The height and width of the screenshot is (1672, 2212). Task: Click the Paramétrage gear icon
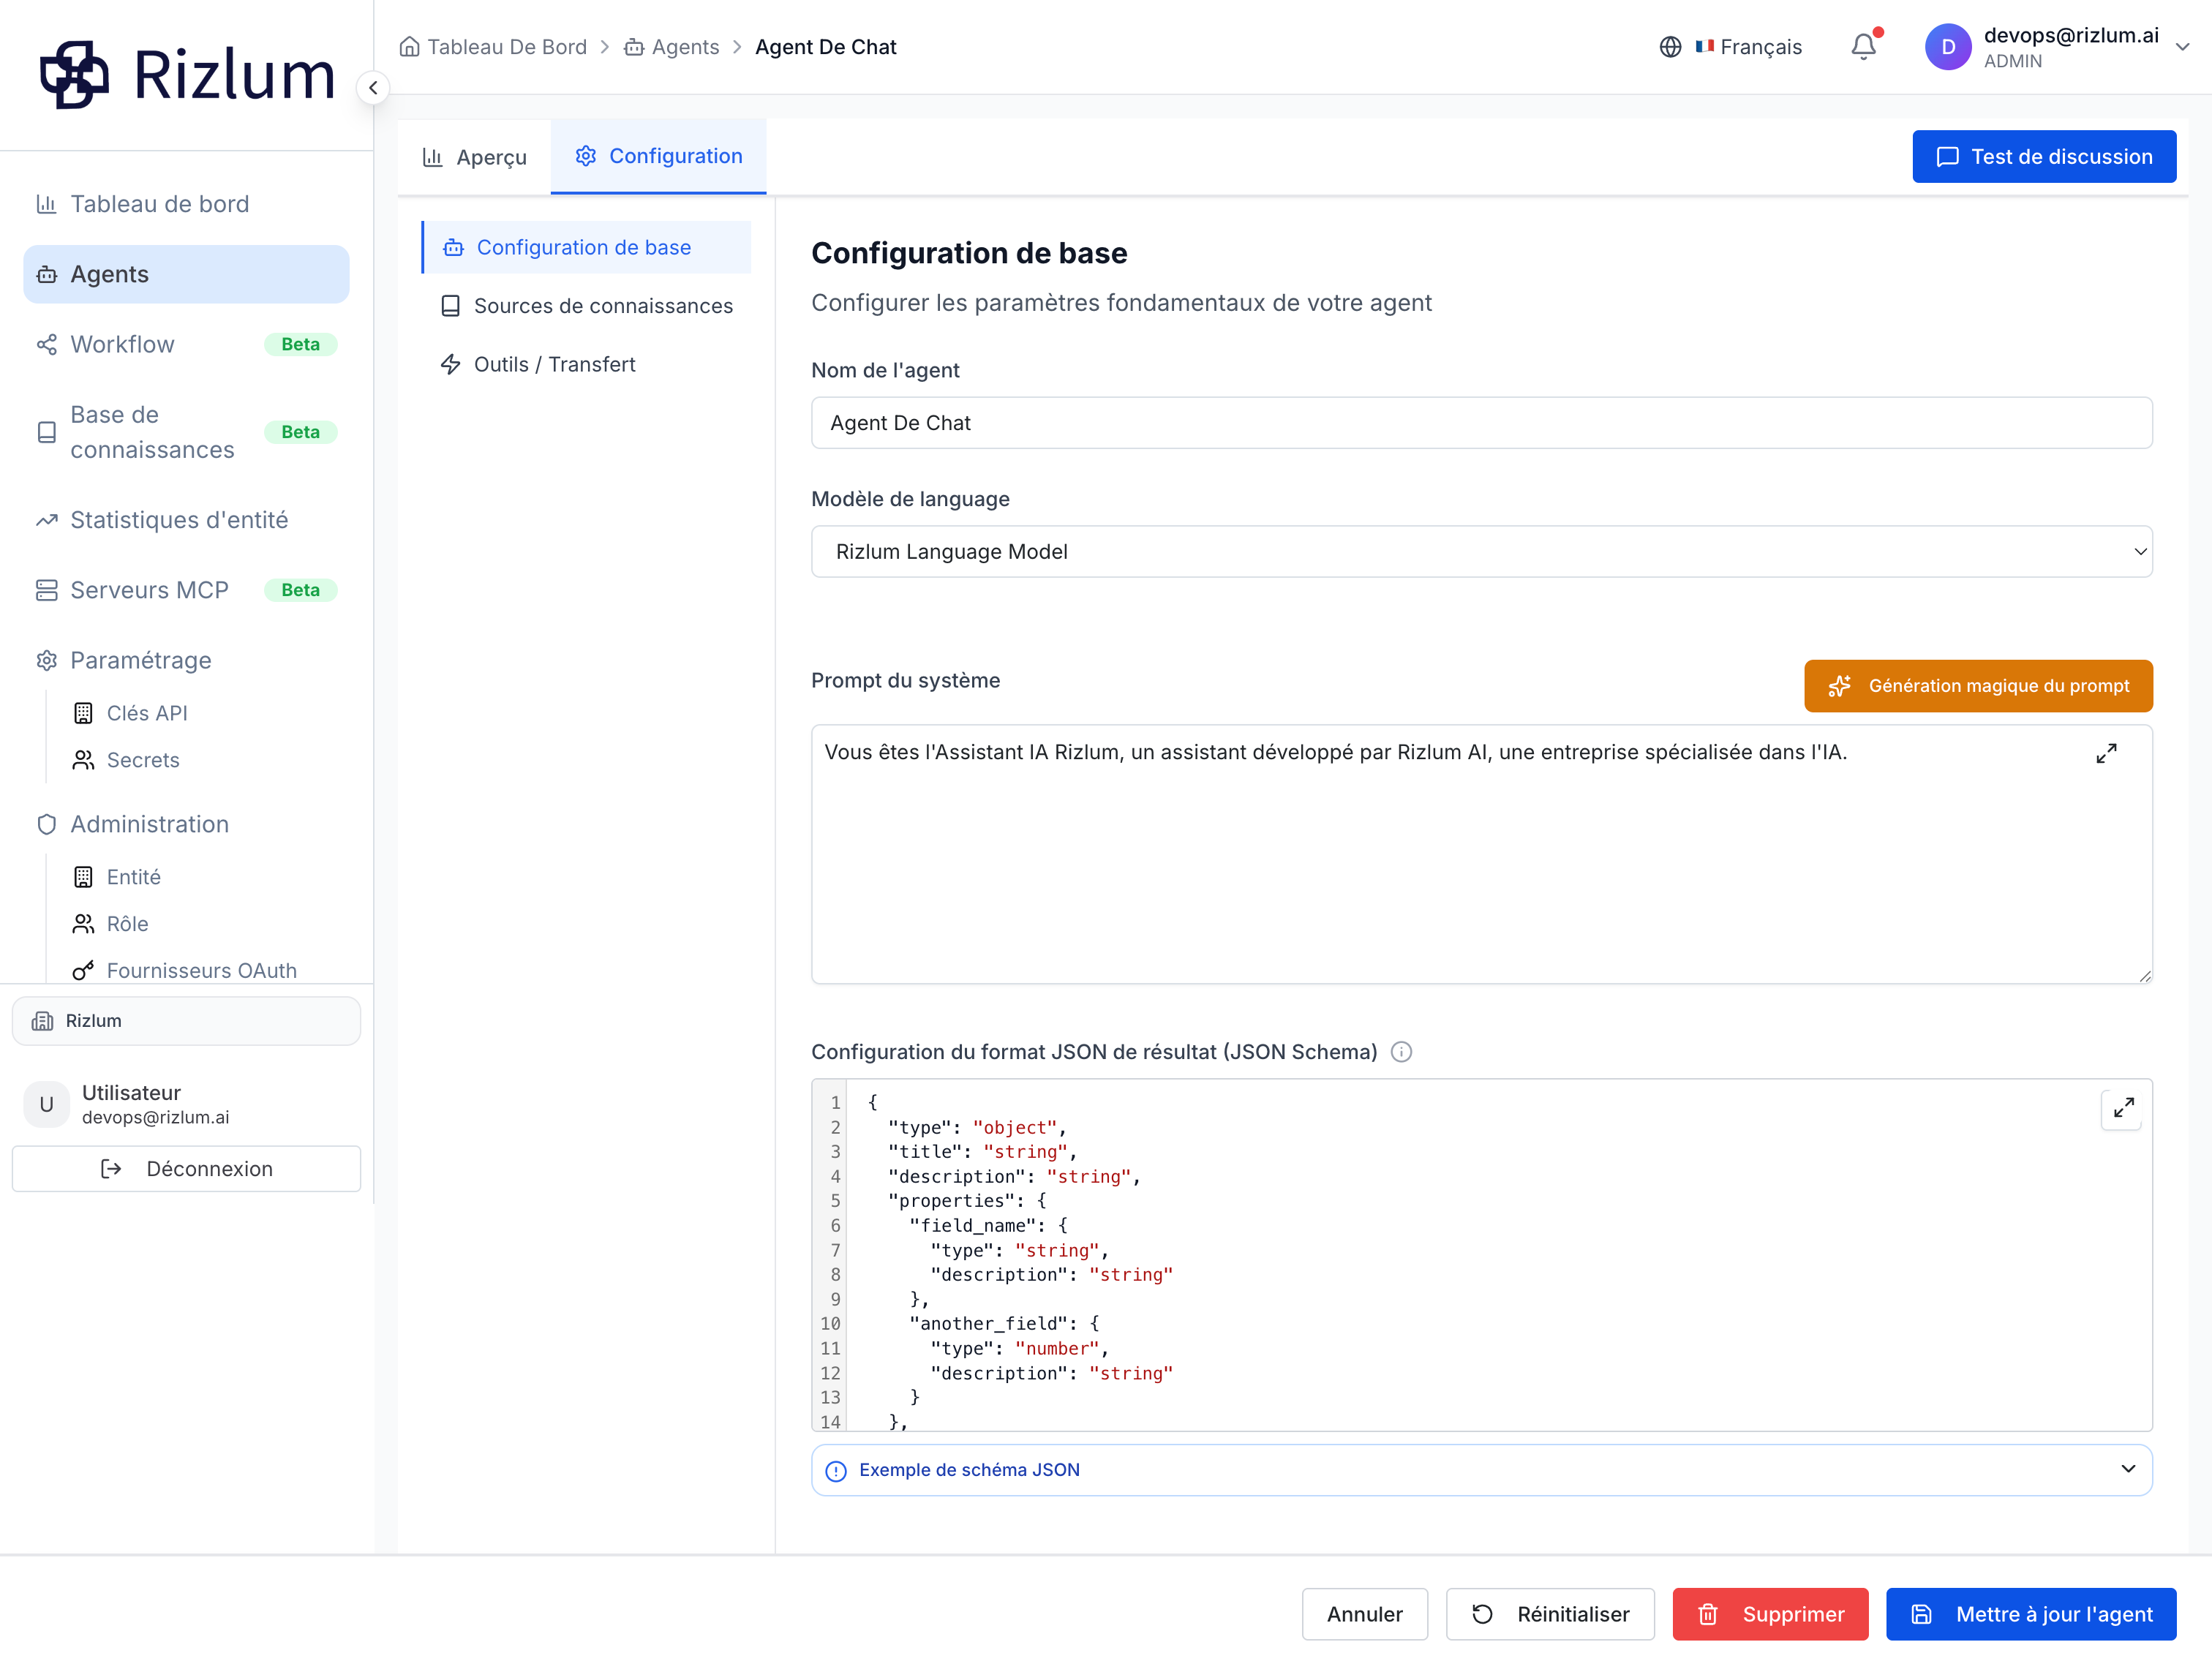pyautogui.click(x=46, y=661)
